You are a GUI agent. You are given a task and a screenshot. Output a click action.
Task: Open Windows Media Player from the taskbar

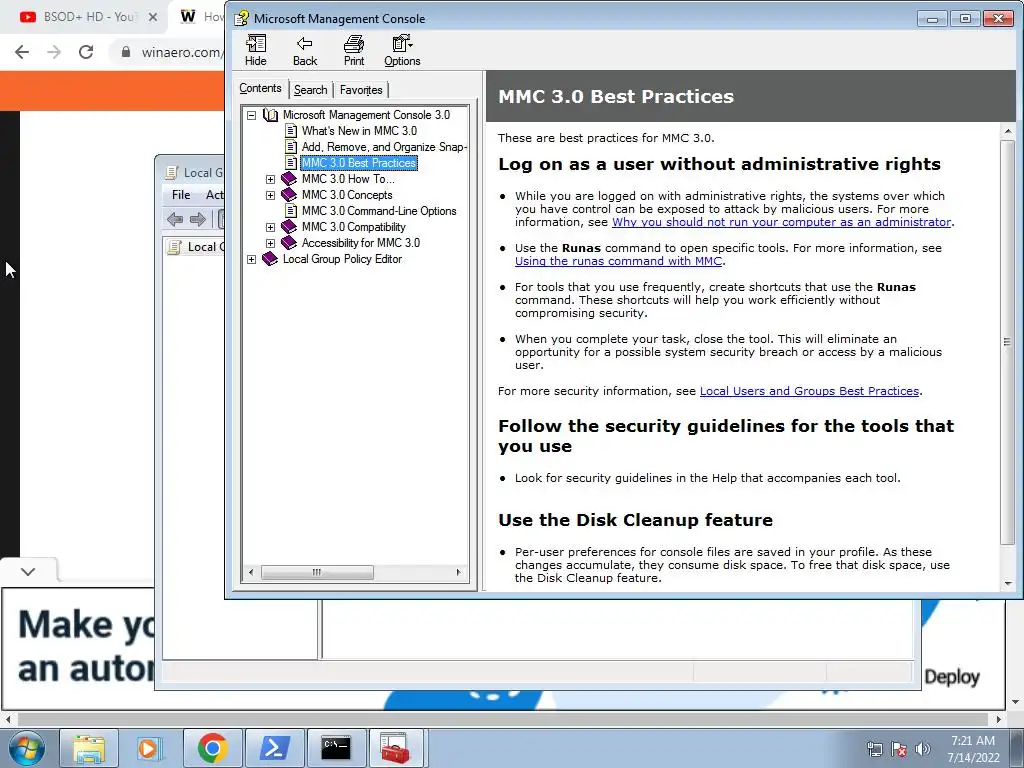pos(150,748)
